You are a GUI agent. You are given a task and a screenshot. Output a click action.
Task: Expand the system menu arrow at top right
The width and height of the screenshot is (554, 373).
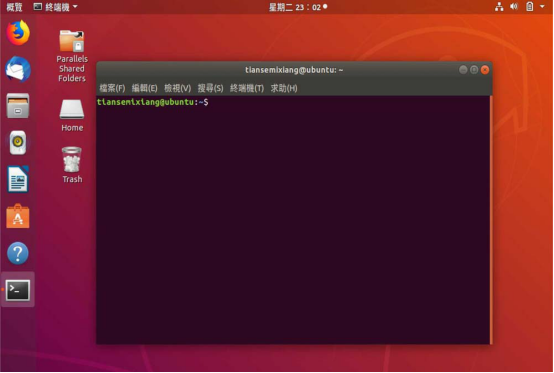pyautogui.click(x=542, y=6)
